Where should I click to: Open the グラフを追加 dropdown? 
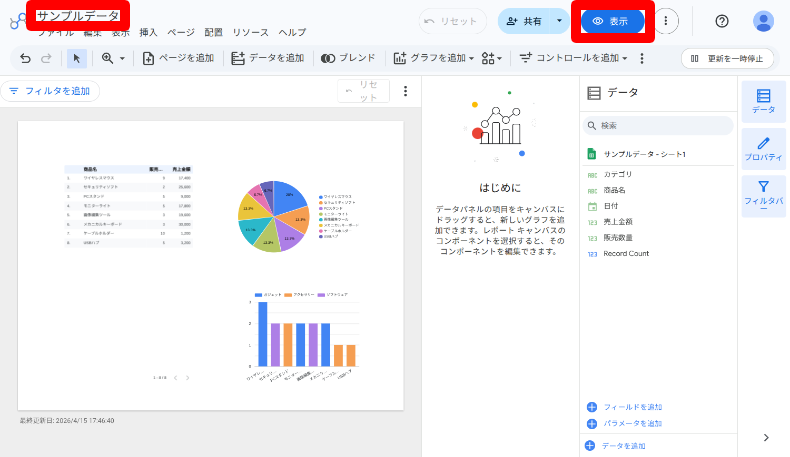coord(433,58)
